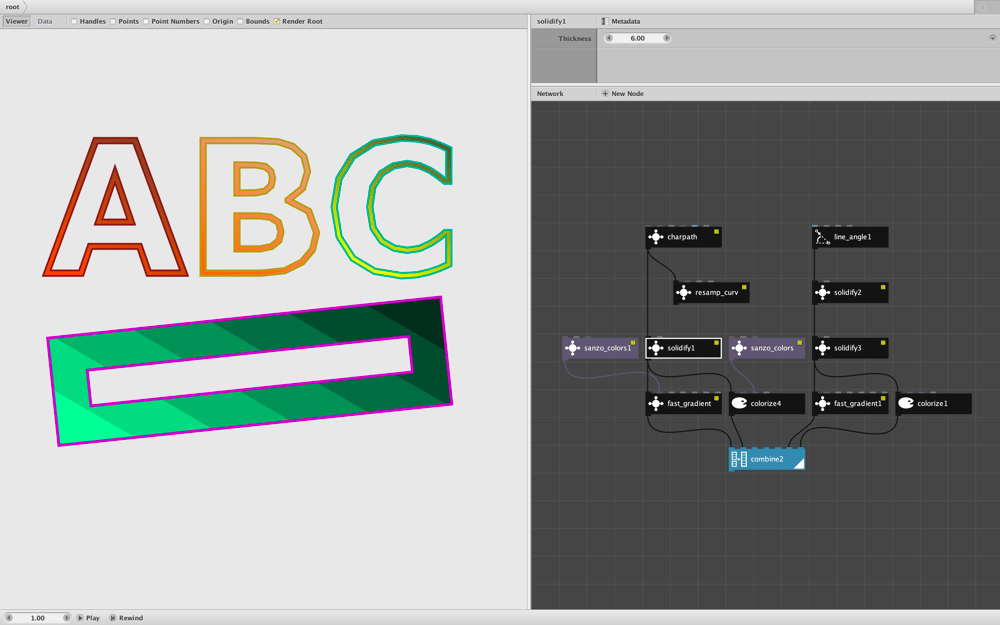
Task: Disable the Render Root checkbox
Action: pos(277,22)
